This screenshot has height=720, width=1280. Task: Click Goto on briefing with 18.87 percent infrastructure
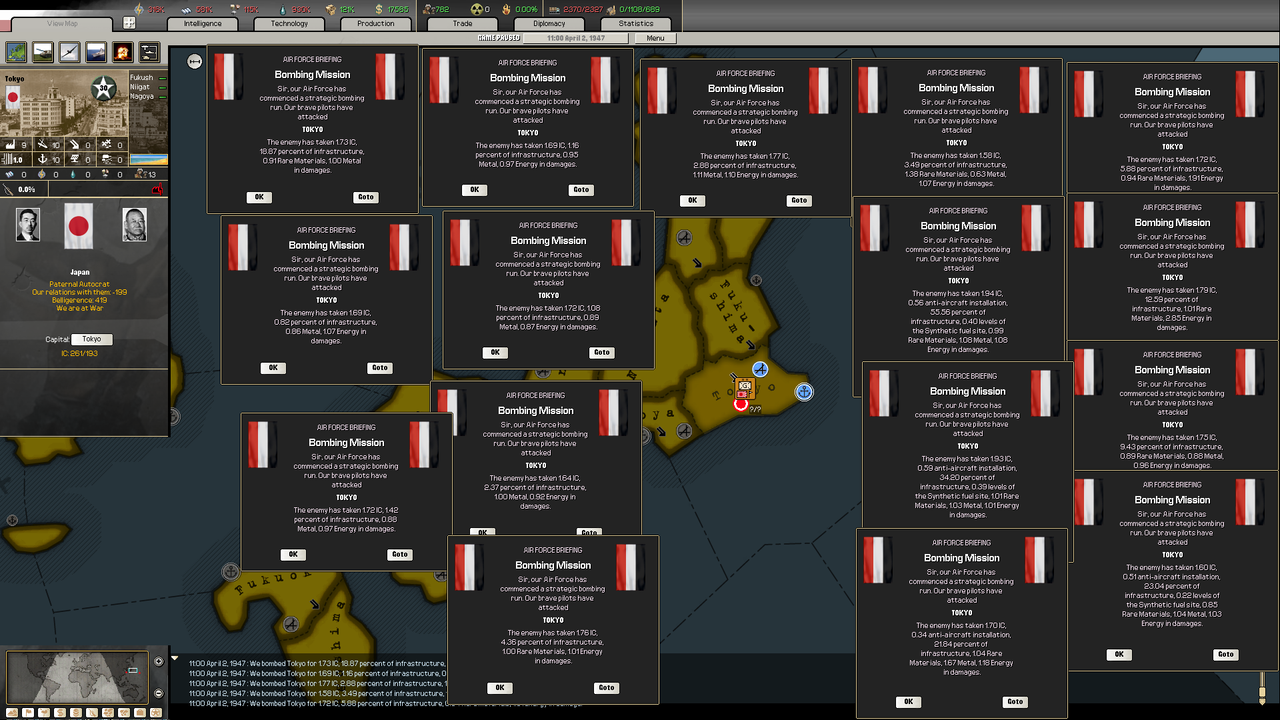[x=366, y=197]
